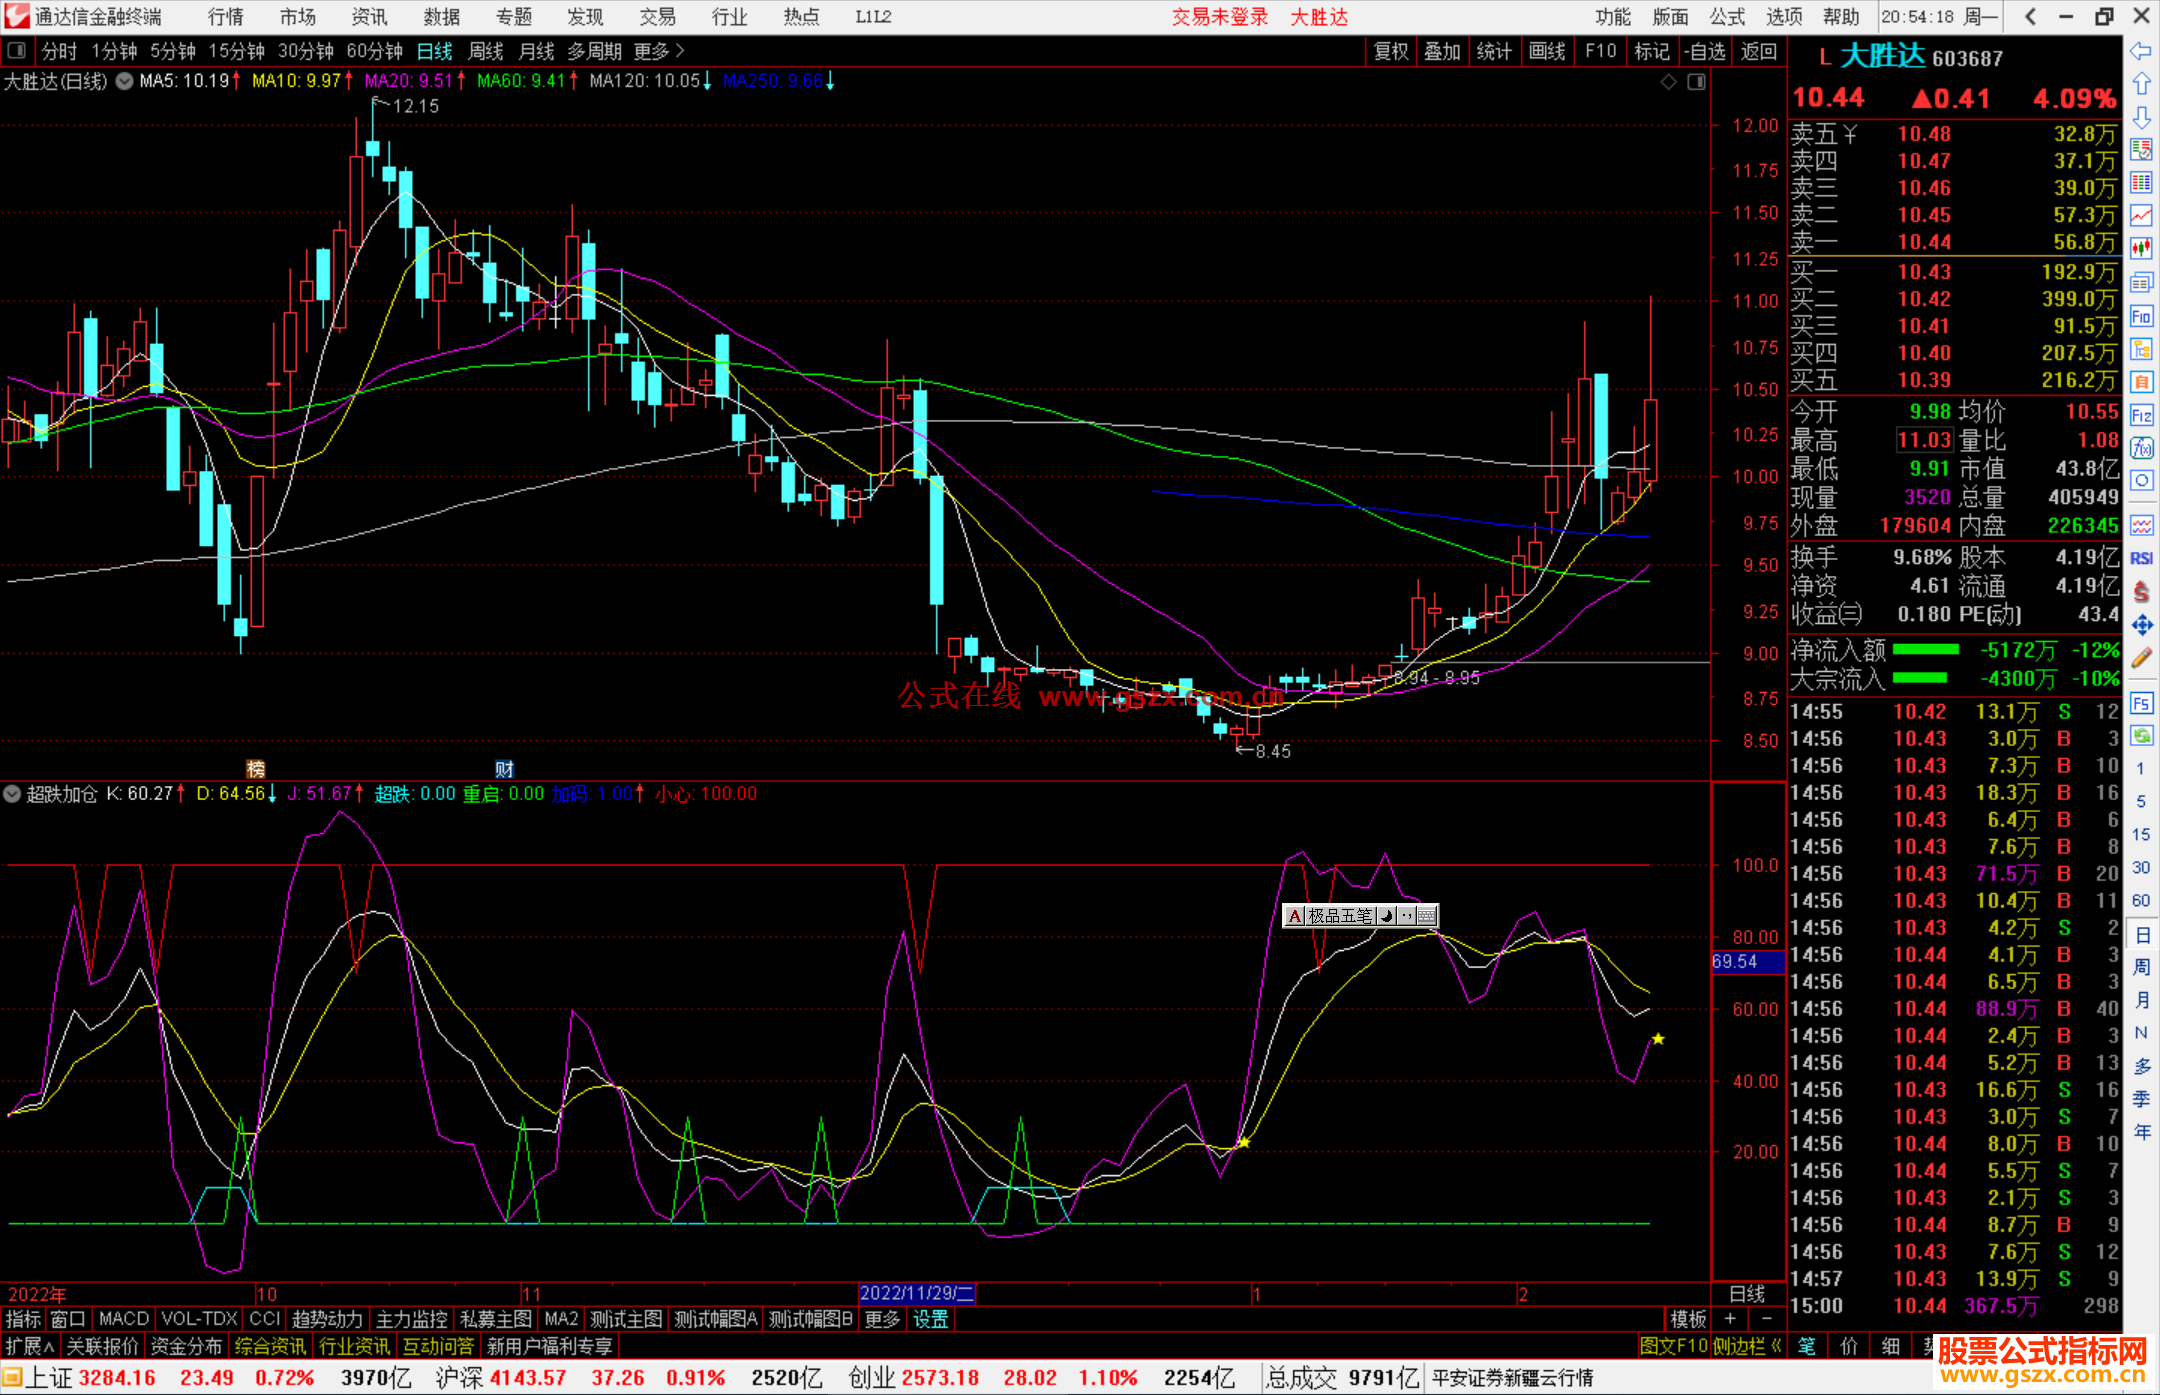Open the 行情 menu
This screenshot has width=2160, height=1395.
(225, 17)
